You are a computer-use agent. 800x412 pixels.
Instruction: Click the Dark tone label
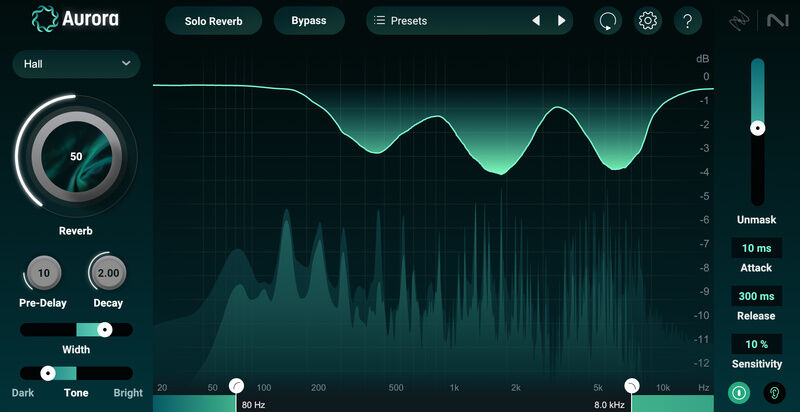click(x=22, y=393)
